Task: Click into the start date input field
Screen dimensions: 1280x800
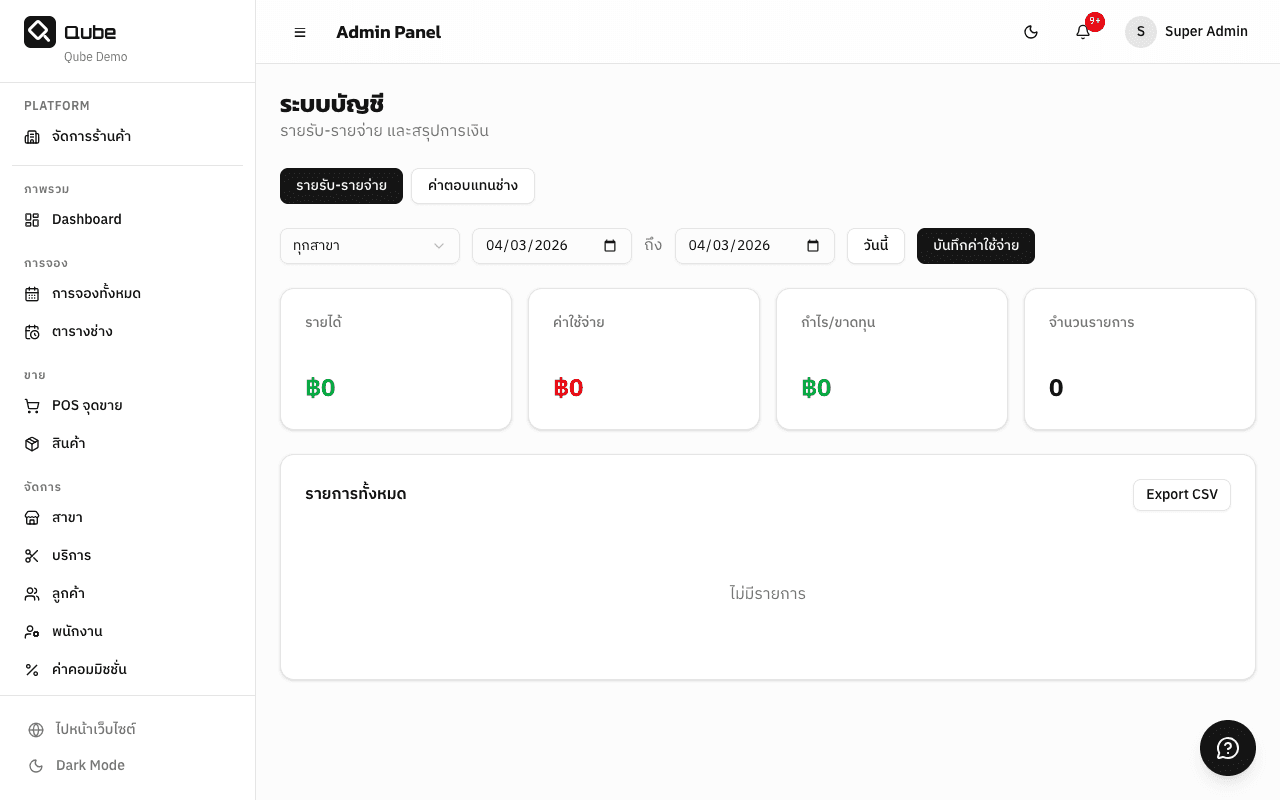Action: coord(530,246)
